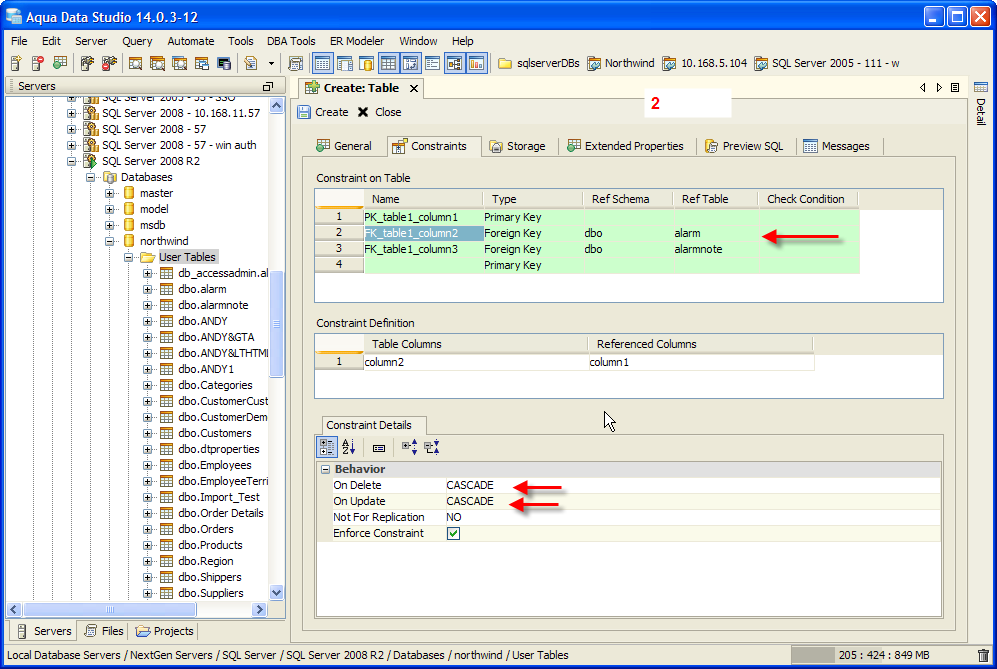Open SQL Server 2005 - 111 shortcut

coord(827,63)
